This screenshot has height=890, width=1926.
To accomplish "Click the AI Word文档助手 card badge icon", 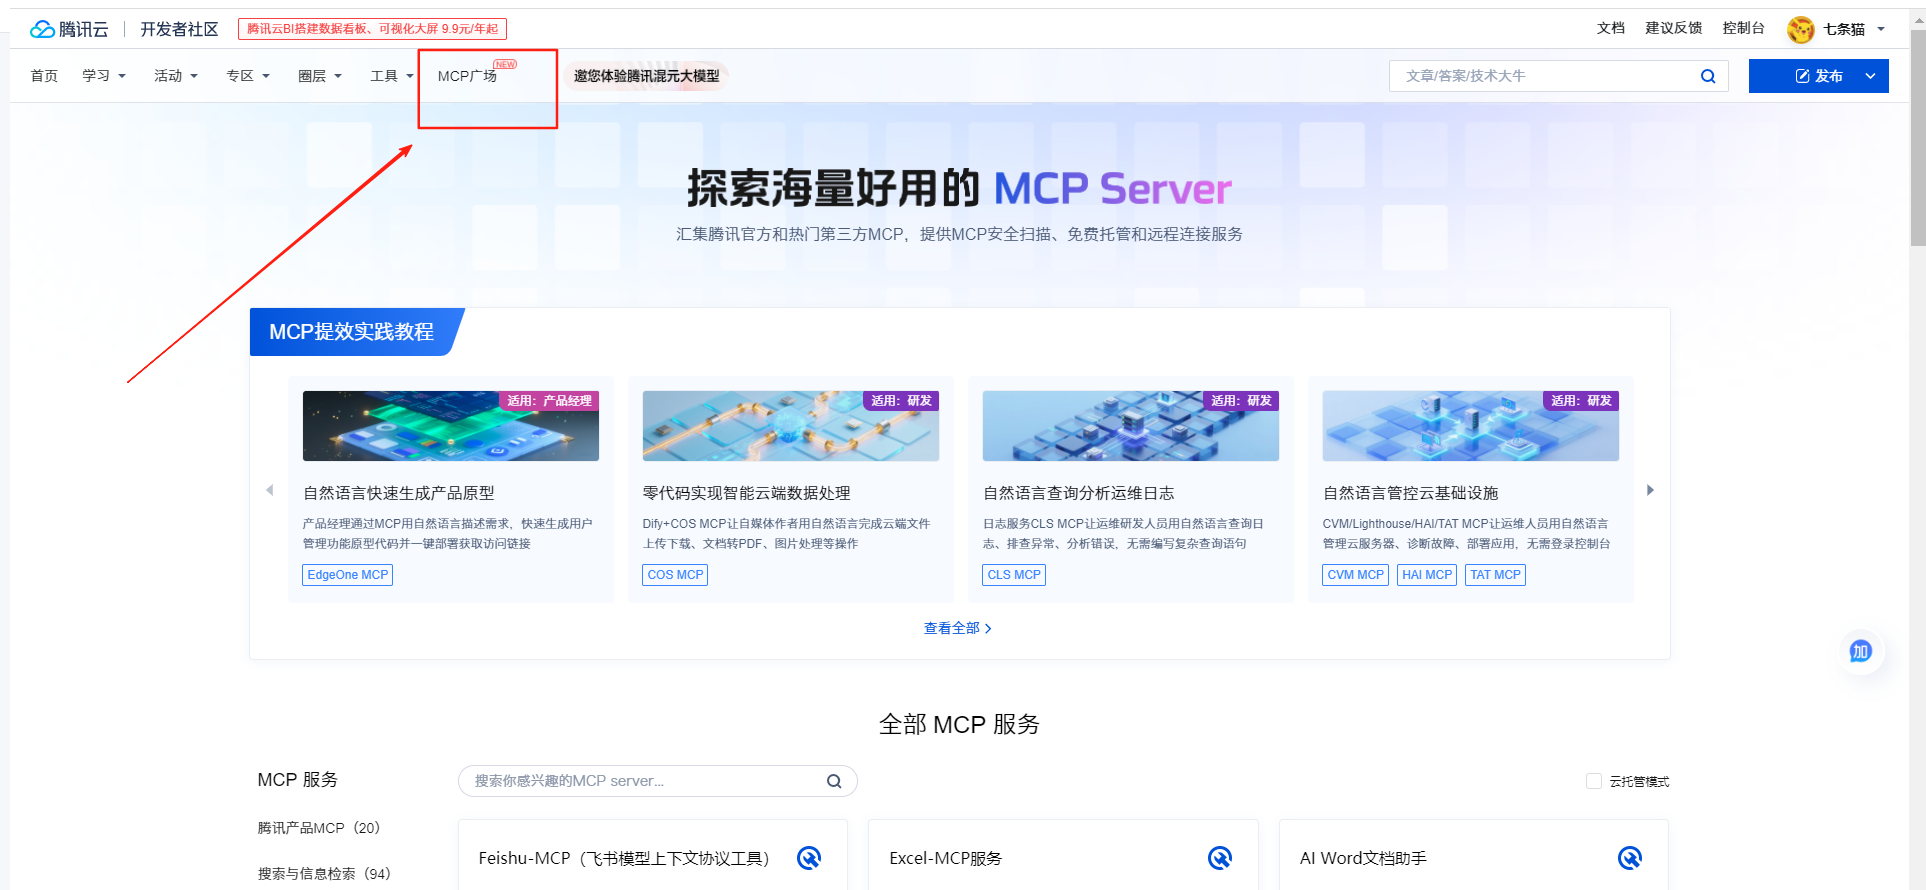I will point(1630,858).
